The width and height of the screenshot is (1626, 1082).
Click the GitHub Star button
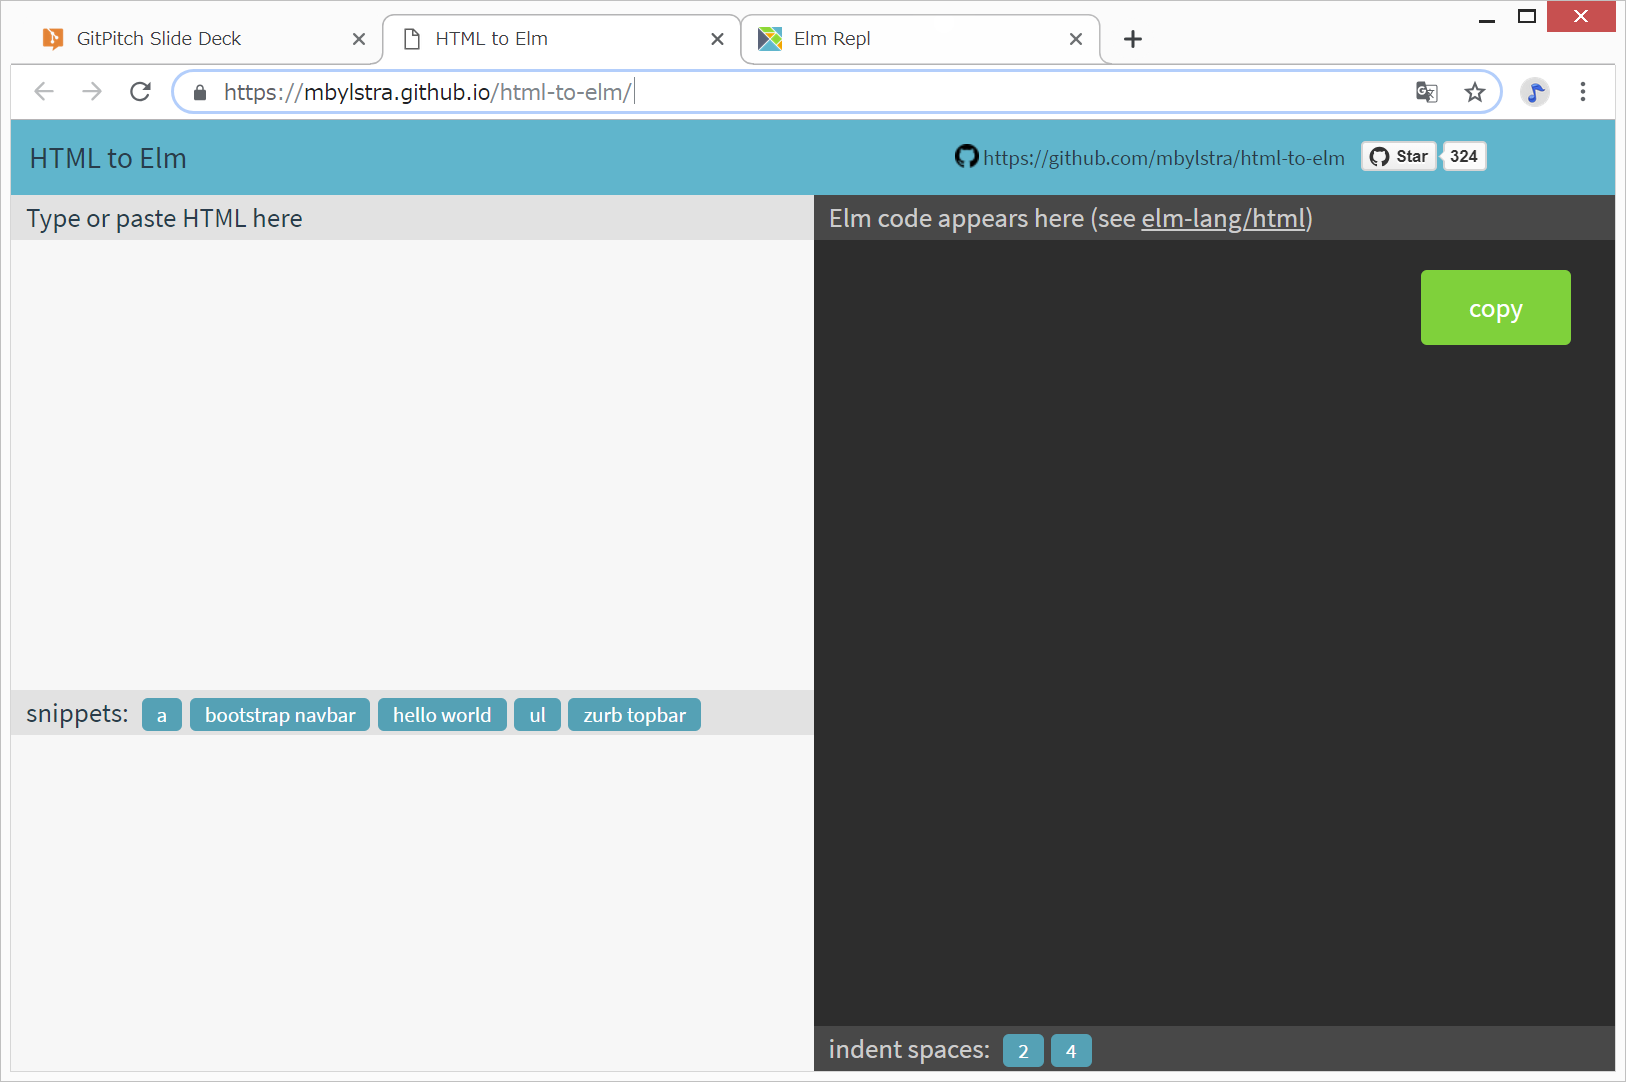[x=1399, y=156]
